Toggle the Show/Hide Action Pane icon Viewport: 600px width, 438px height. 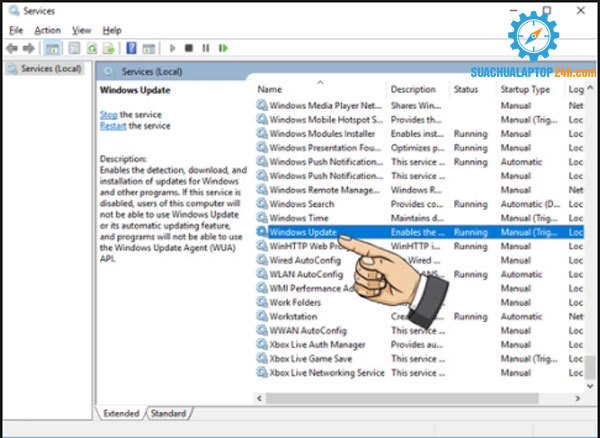tap(148, 48)
